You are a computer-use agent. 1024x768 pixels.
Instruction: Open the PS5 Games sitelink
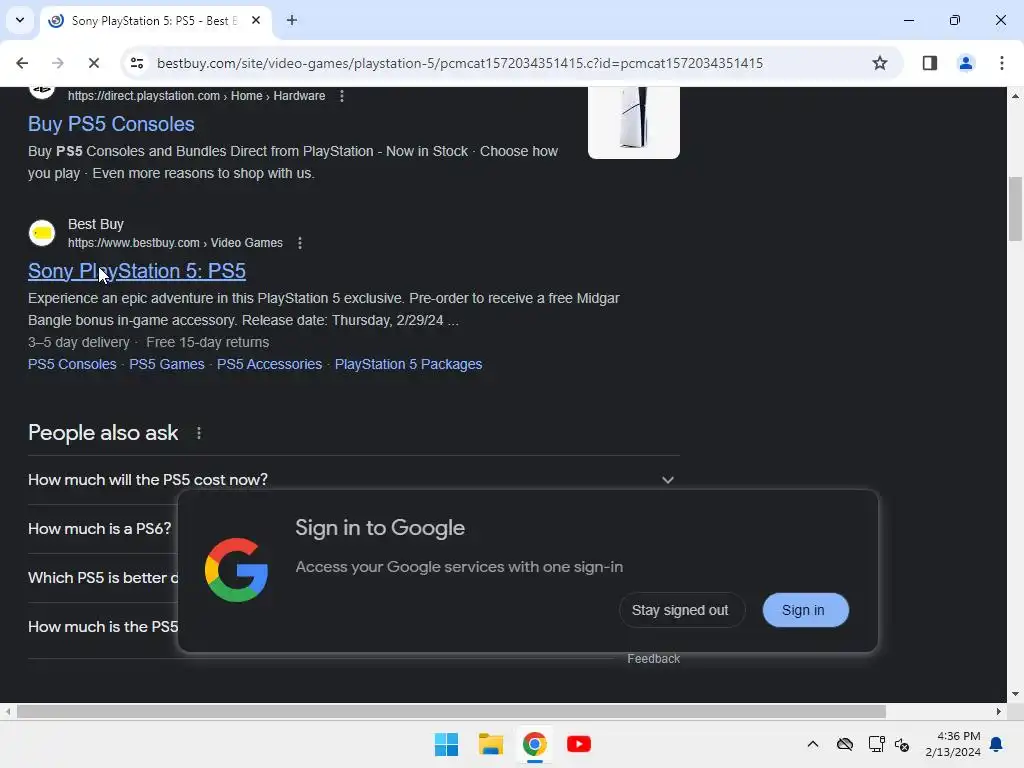click(167, 364)
